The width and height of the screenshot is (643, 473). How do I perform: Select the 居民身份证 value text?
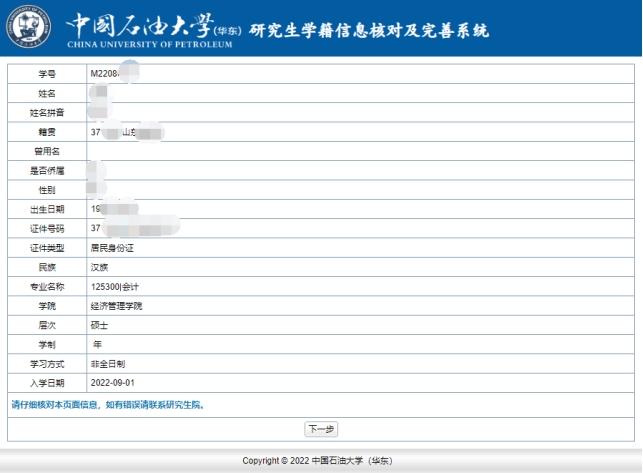112,248
